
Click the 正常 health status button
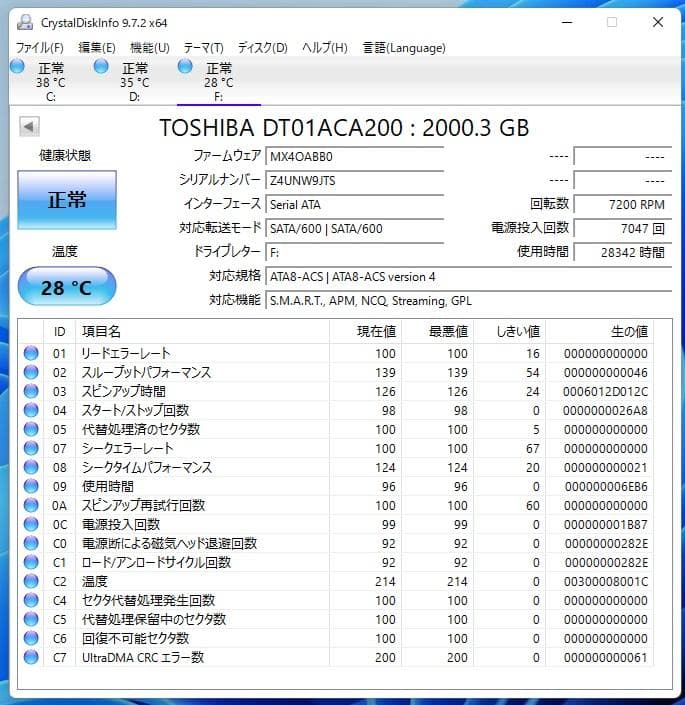pos(67,200)
